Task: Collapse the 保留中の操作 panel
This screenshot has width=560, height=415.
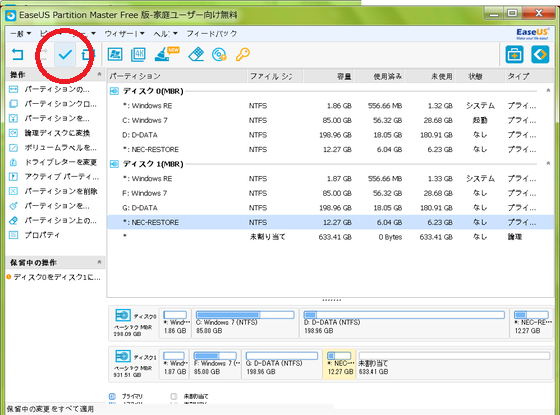Action: tap(99, 262)
